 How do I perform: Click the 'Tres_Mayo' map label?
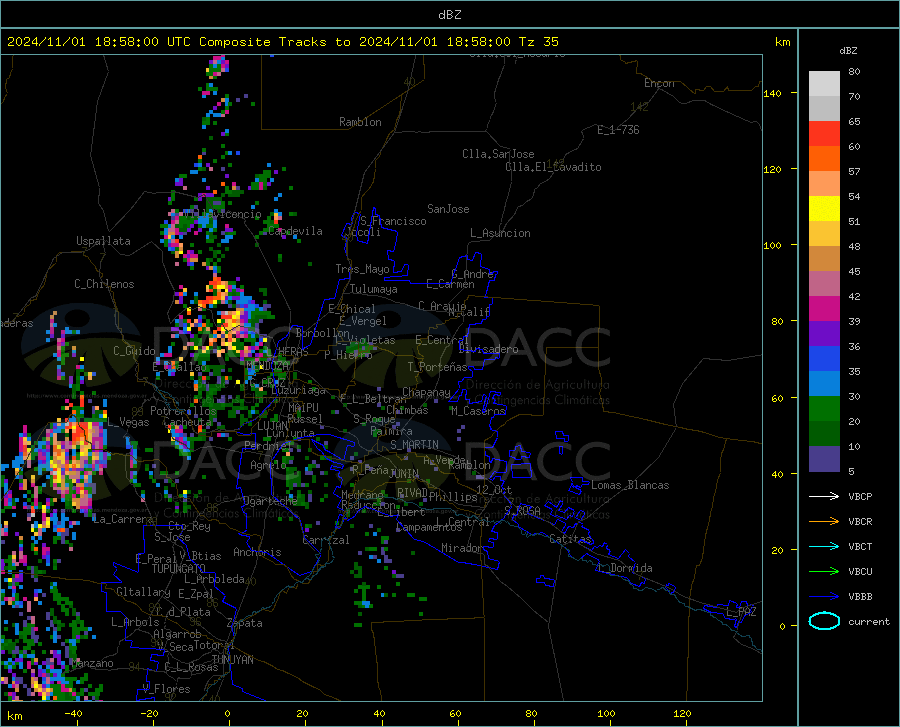362,269
